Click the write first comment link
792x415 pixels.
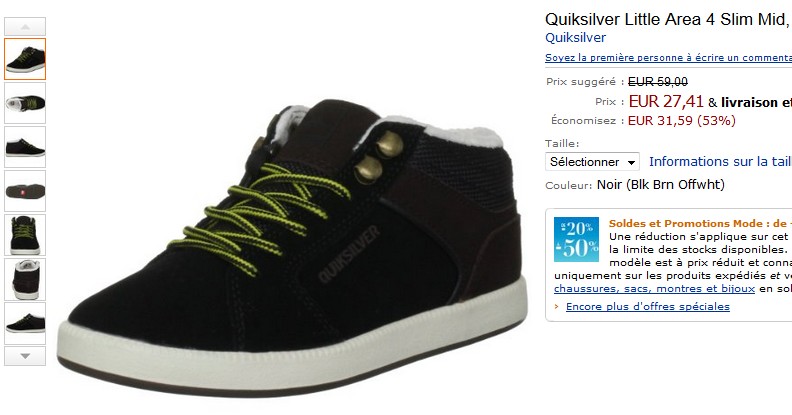(668, 58)
